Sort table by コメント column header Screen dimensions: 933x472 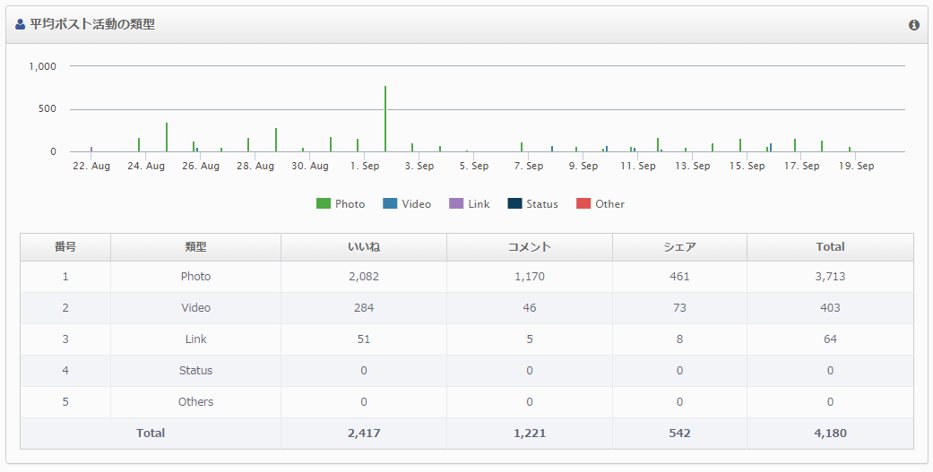pyautogui.click(x=529, y=247)
